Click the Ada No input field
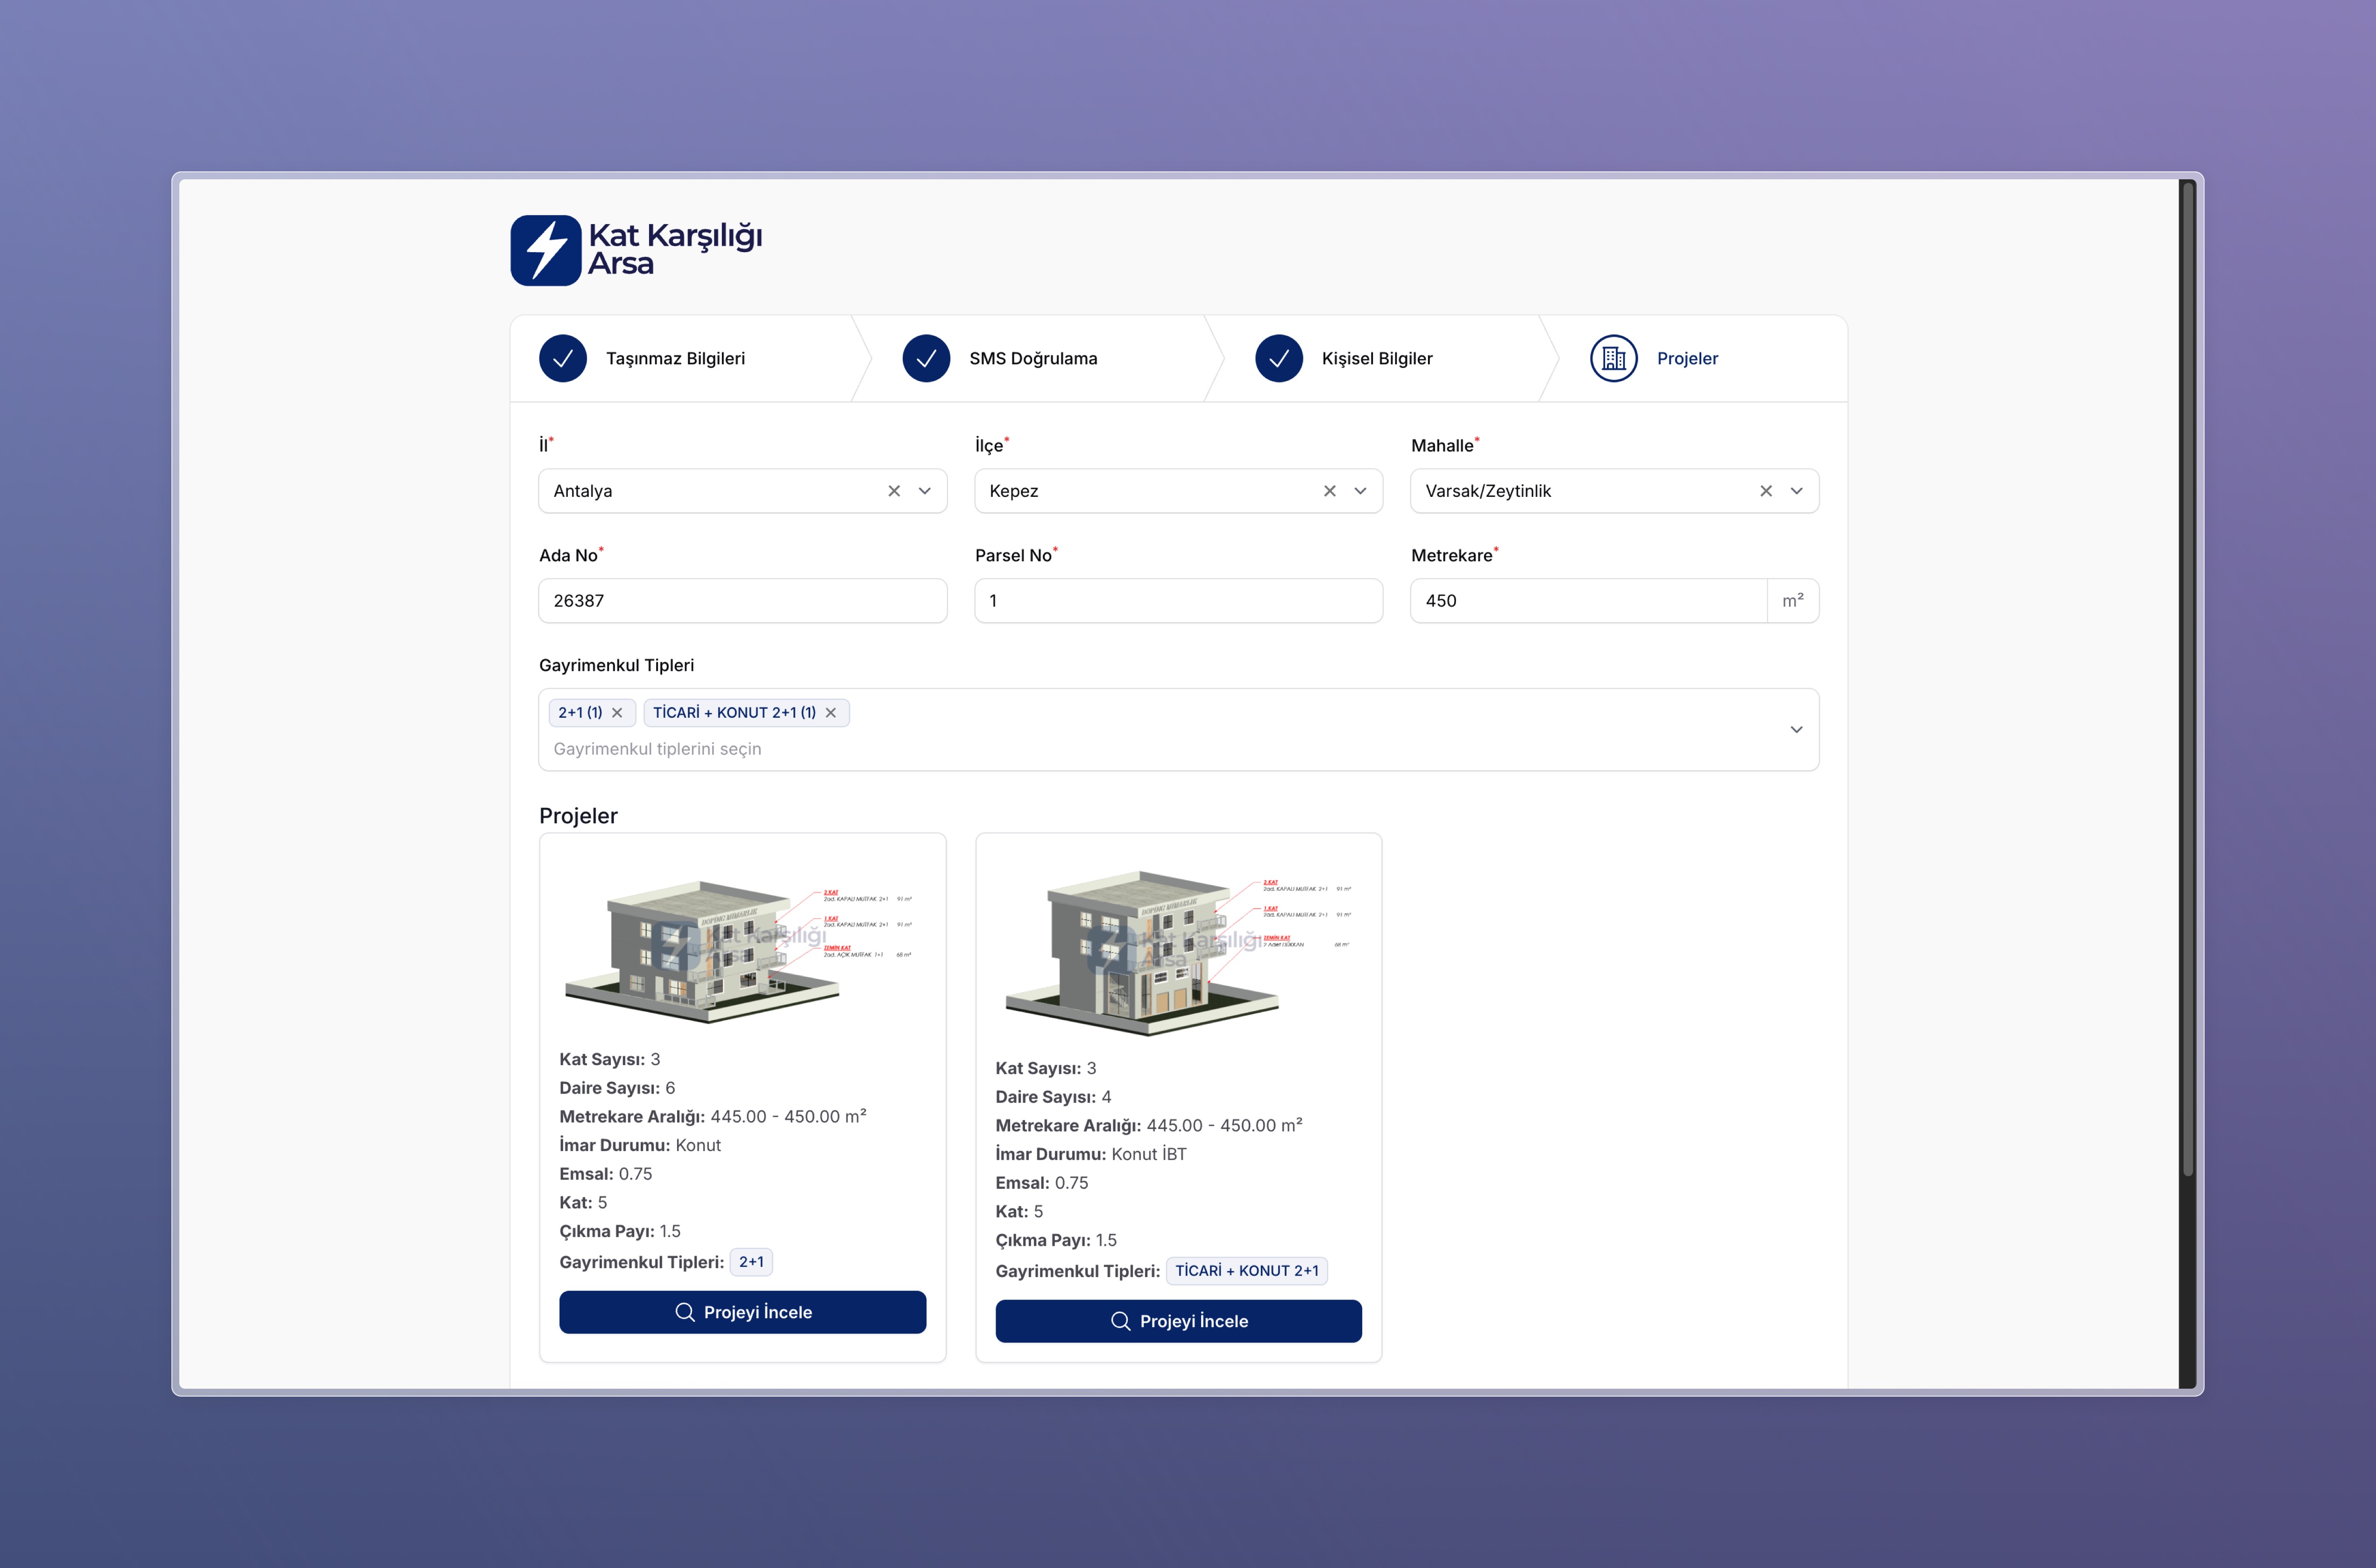The height and width of the screenshot is (1568, 2376). click(x=742, y=601)
